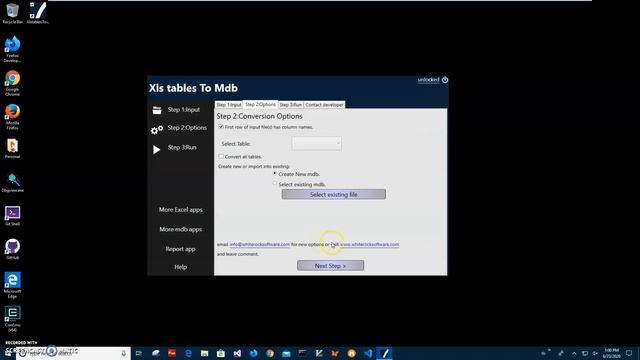Launch Firefox Developer Edition desktop icon
This screenshot has width=640, height=360.
pyautogui.click(x=12, y=49)
